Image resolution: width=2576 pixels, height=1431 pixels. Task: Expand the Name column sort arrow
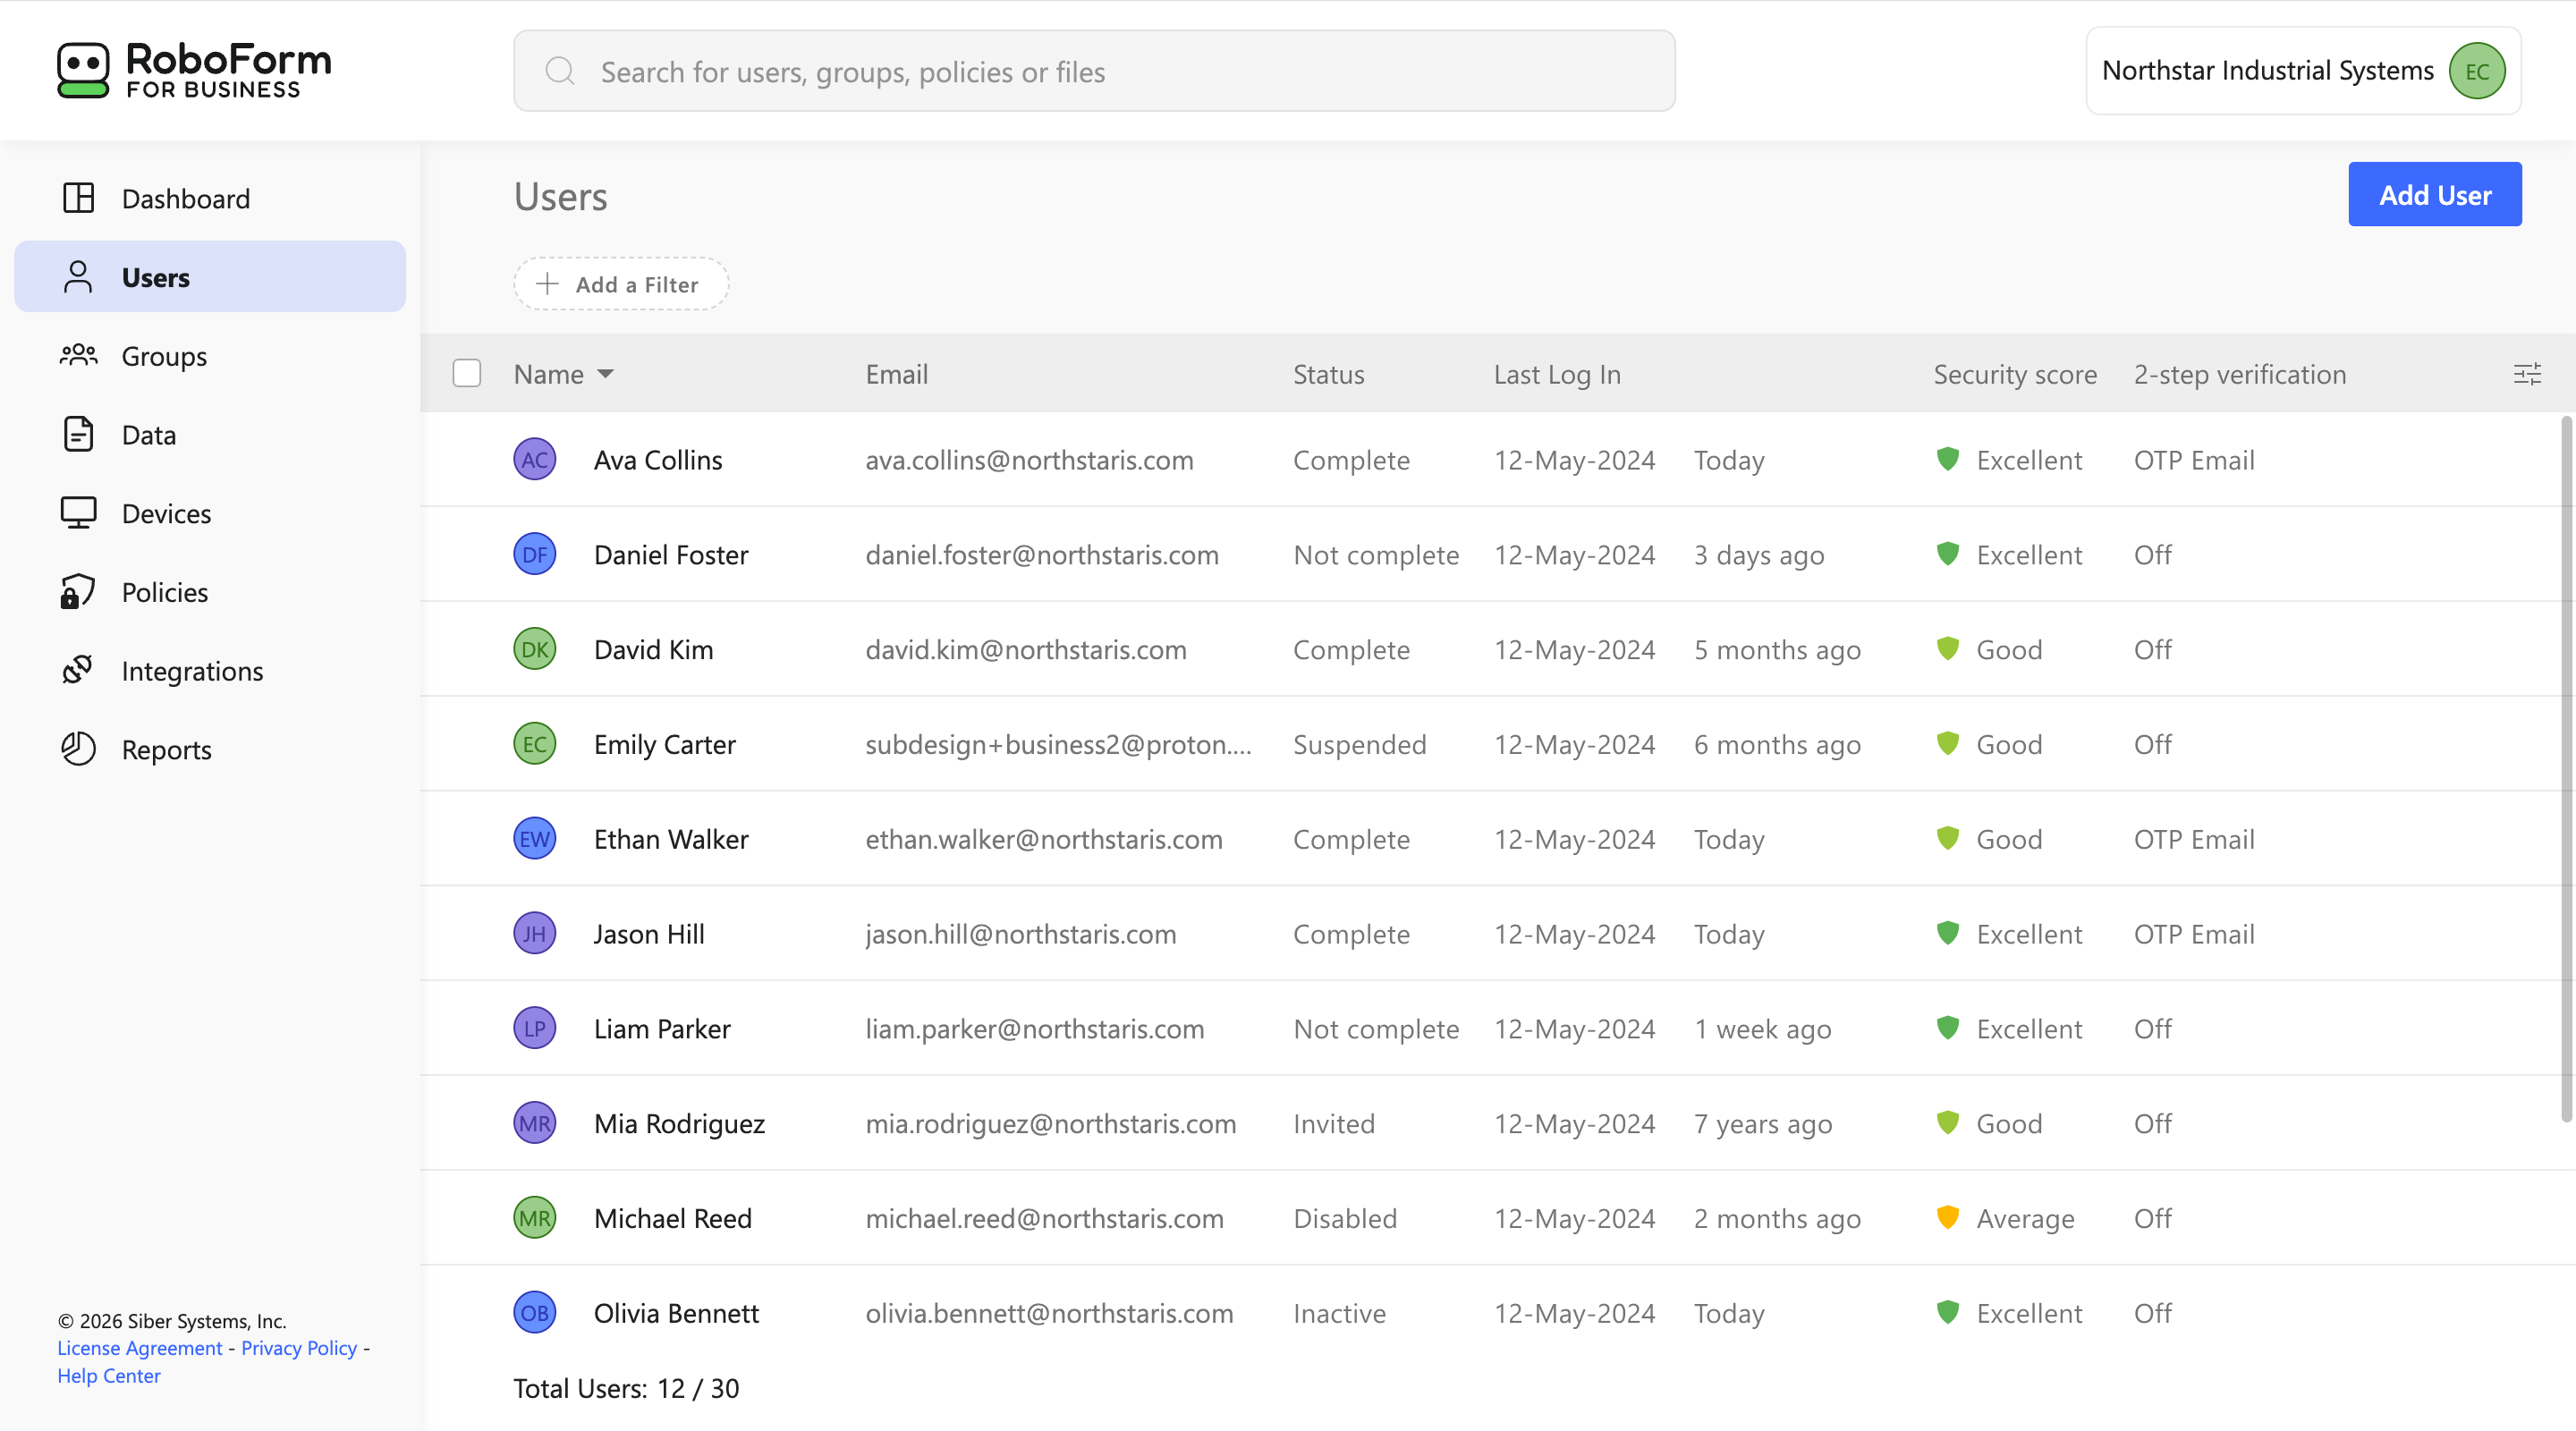coord(605,374)
